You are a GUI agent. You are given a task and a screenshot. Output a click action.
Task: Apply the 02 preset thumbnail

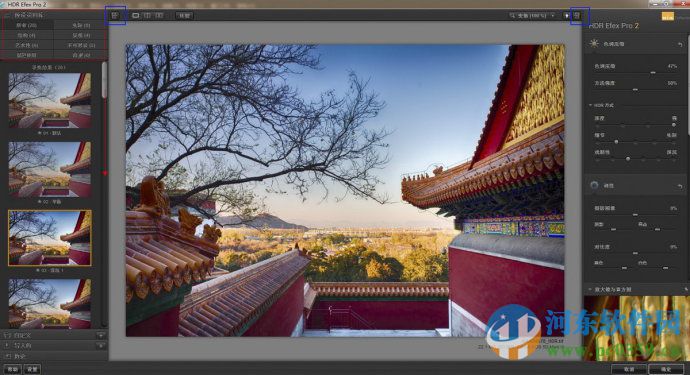(50, 169)
